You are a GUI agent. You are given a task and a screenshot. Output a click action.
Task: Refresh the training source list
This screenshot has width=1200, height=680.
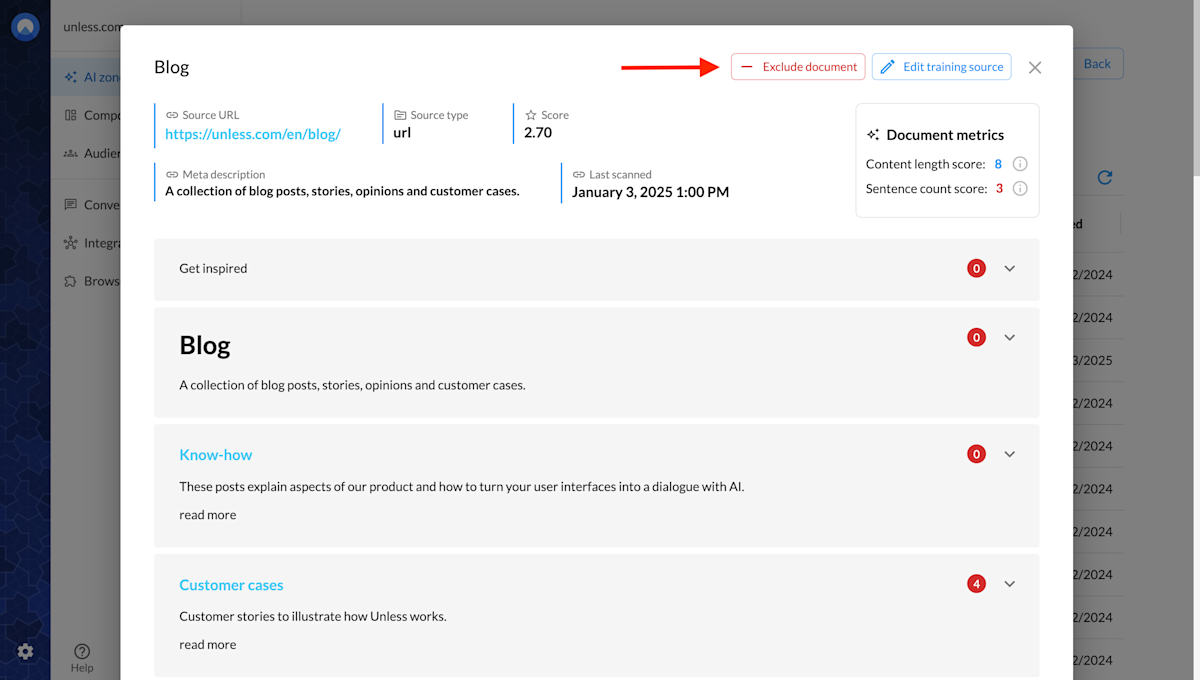point(1104,177)
